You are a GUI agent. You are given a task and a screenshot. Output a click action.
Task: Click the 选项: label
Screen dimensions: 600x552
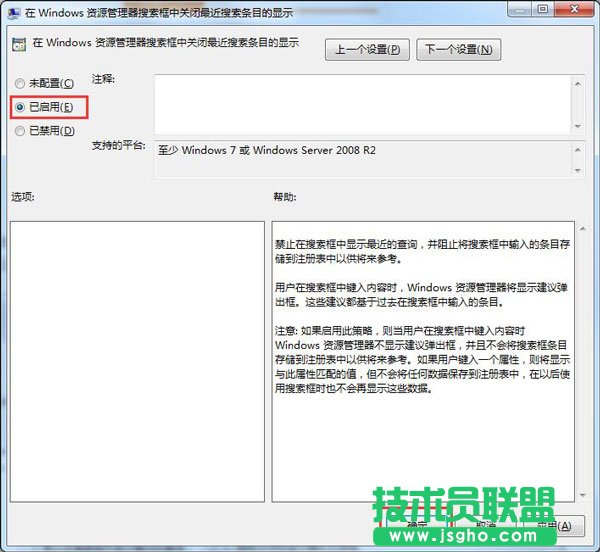tap(23, 197)
